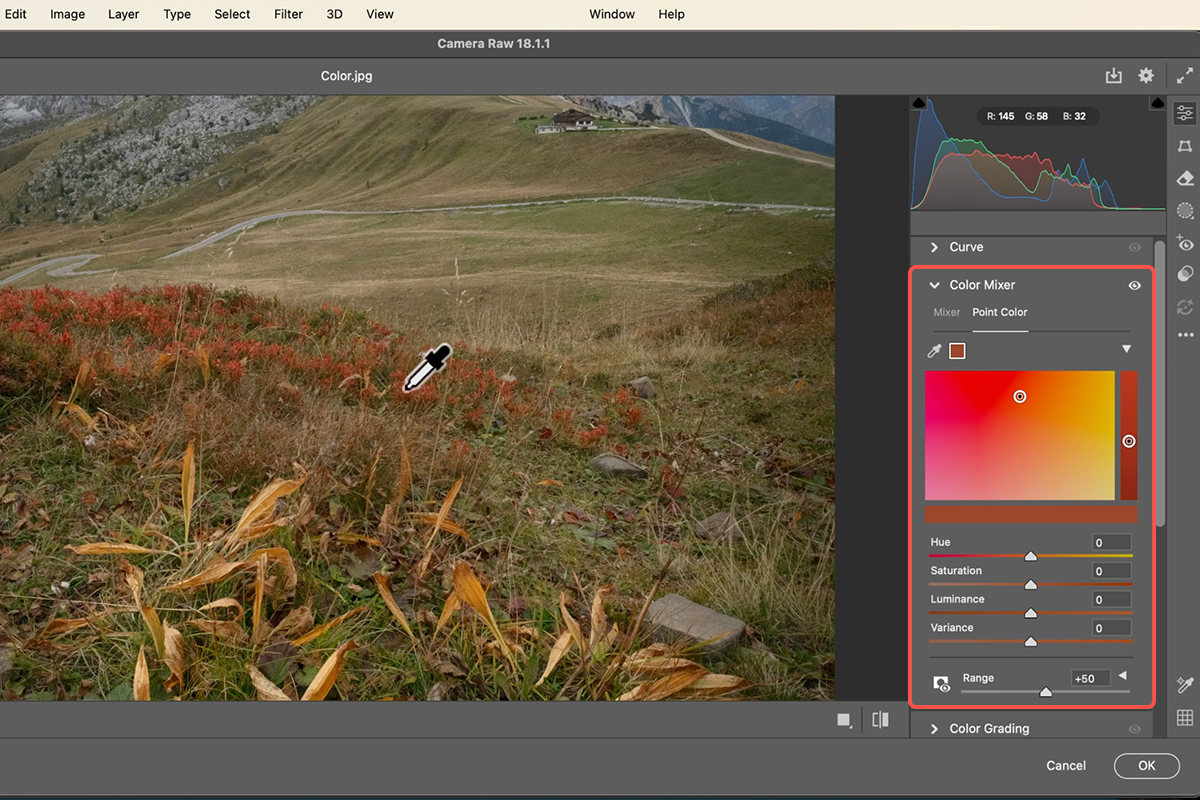Open Camera Raw preferences gear
The width and height of the screenshot is (1200, 800).
1146,76
